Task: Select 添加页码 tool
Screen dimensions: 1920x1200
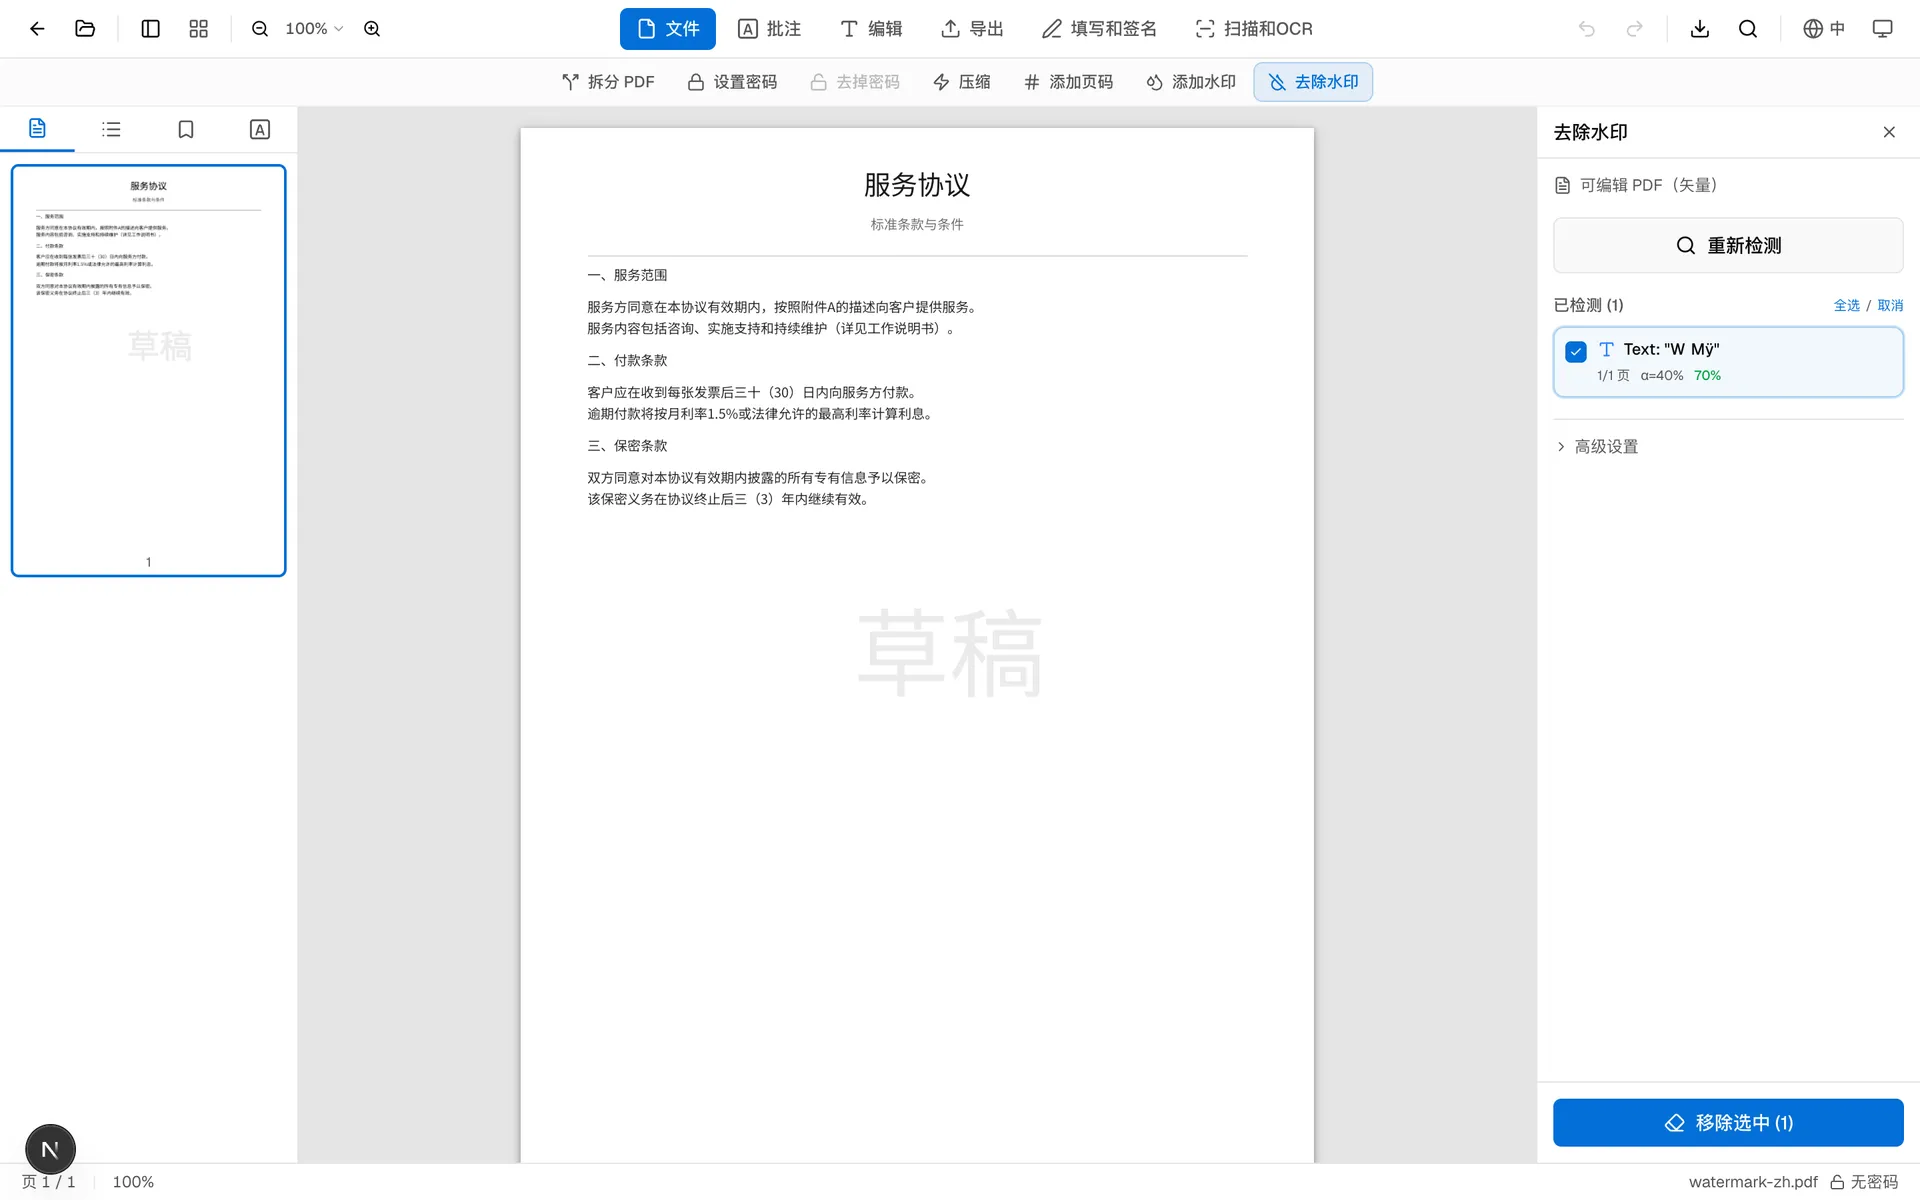Action: (x=1068, y=82)
